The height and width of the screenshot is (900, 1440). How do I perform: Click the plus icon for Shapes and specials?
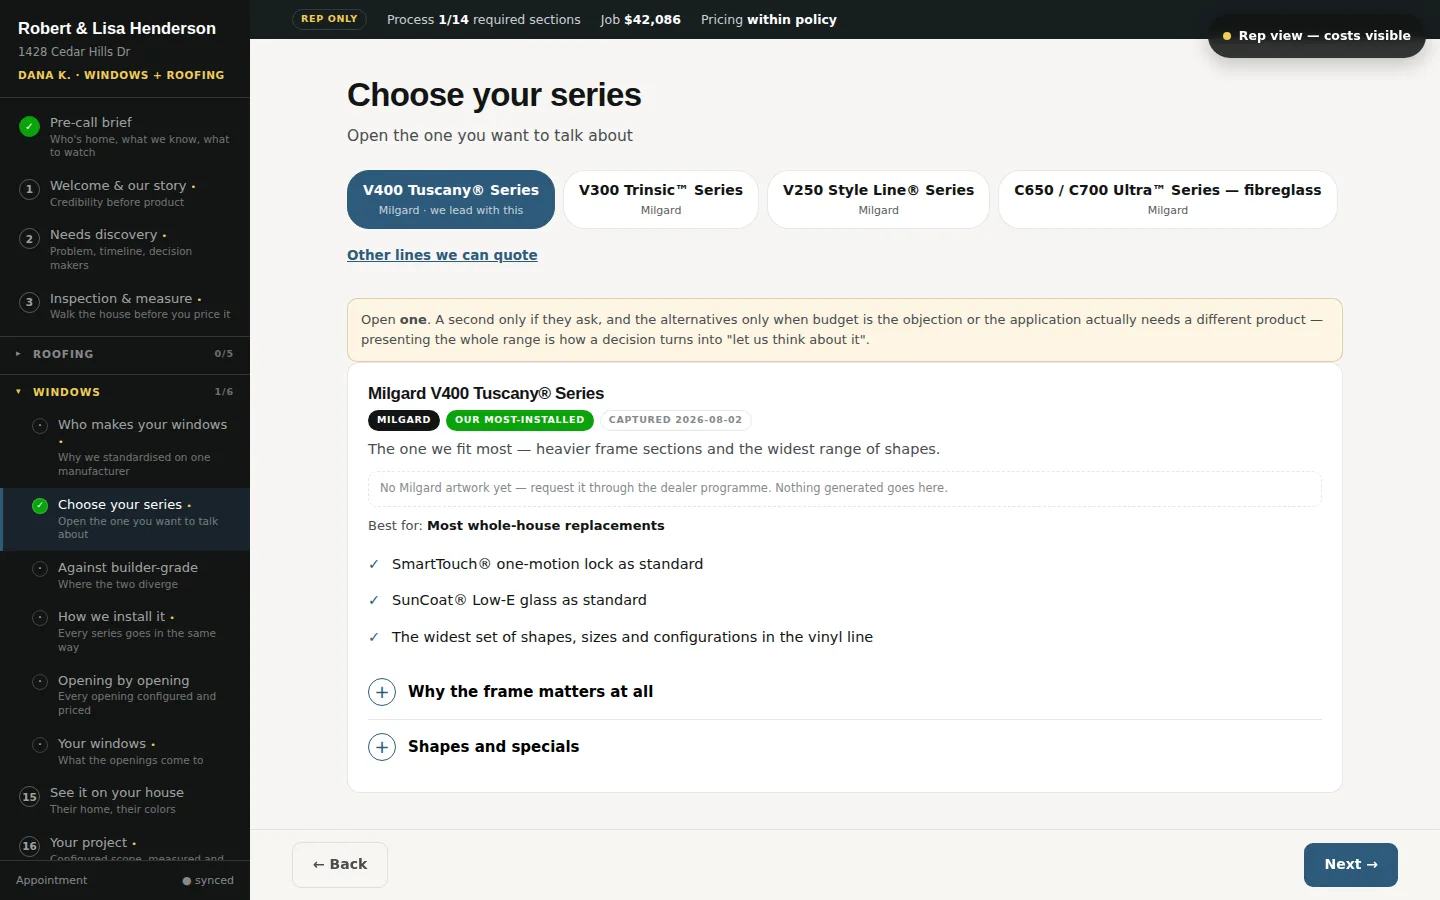[382, 747]
